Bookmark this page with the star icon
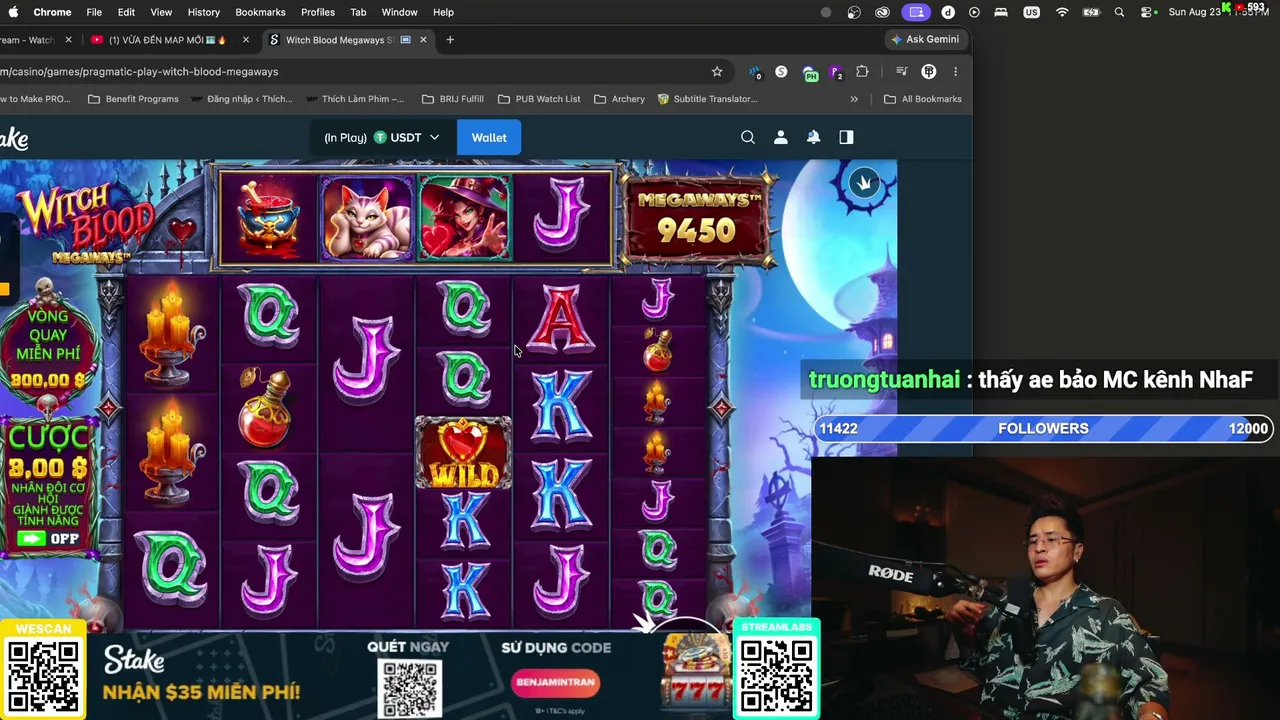Screen dimensions: 1280x720 coord(717,72)
